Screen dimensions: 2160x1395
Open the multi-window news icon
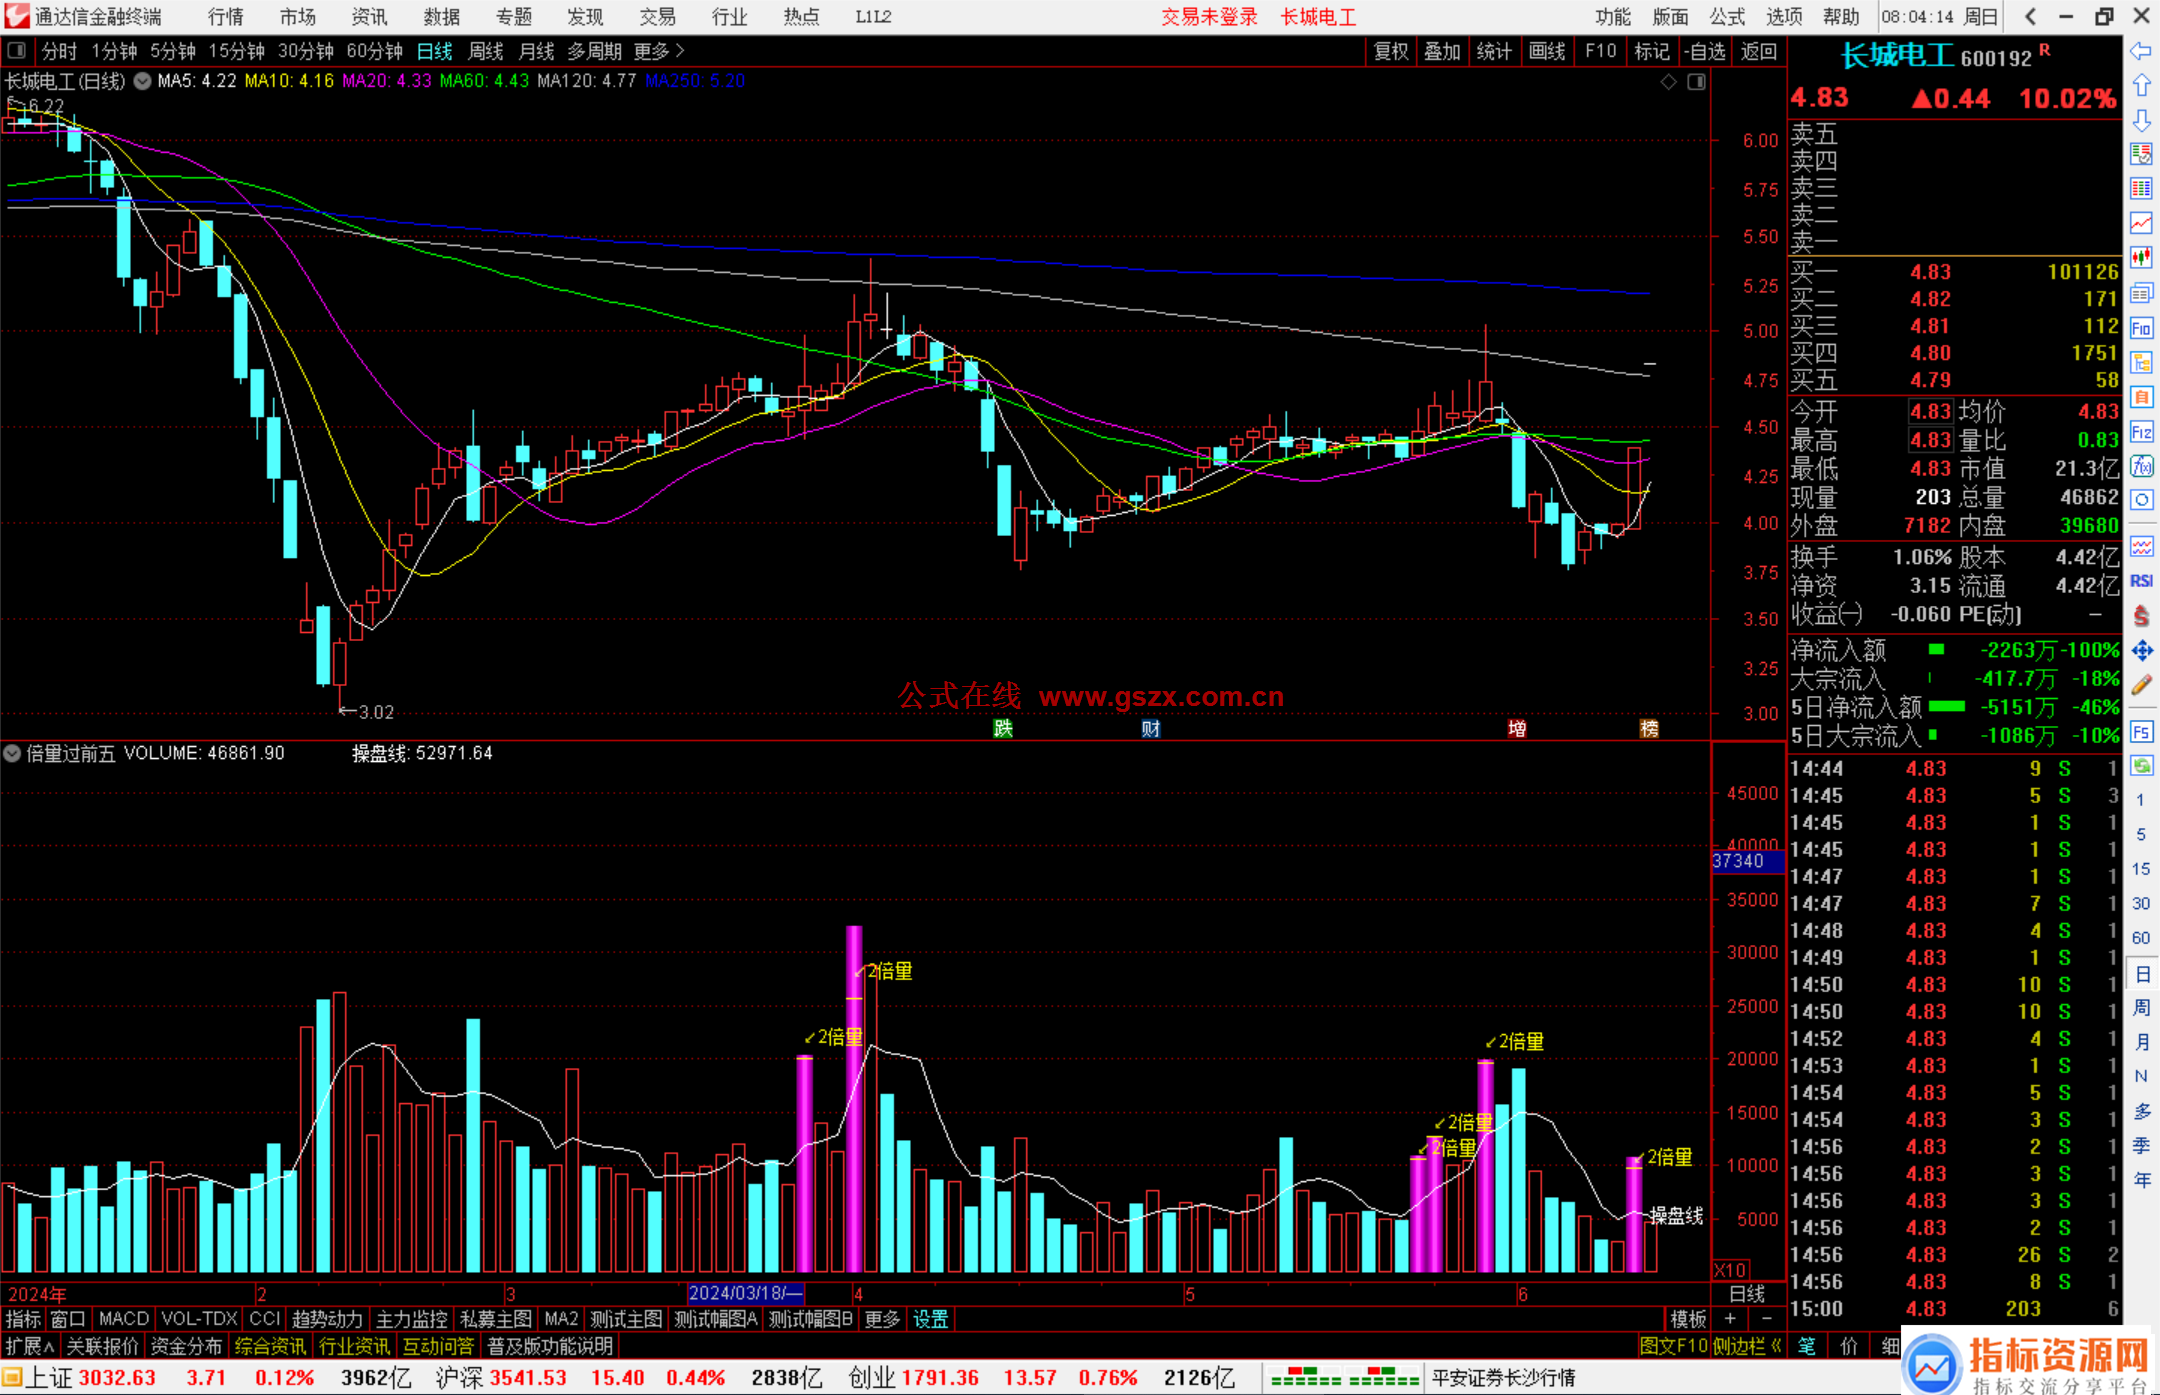pos(2141,293)
